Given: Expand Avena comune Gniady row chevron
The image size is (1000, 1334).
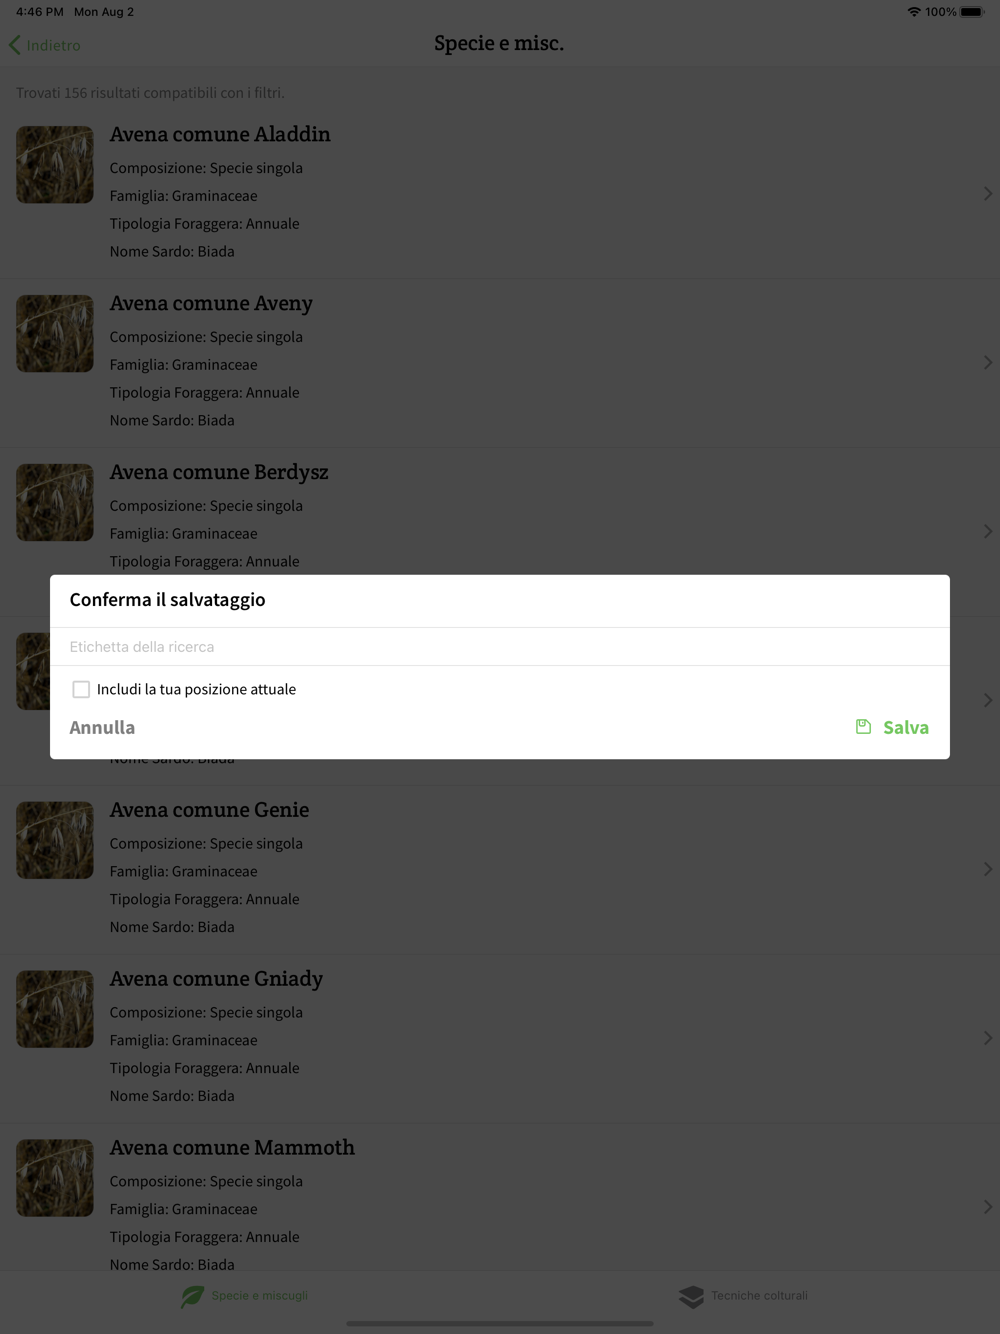Looking at the screenshot, I should click(987, 1038).
